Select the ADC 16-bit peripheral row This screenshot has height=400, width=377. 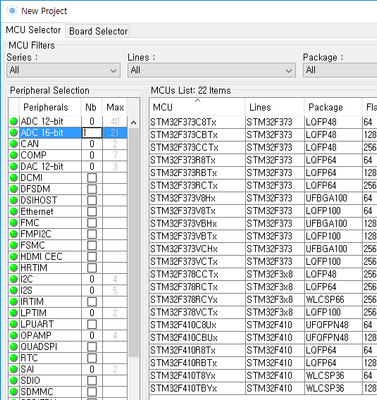click(x=68, y=133)
